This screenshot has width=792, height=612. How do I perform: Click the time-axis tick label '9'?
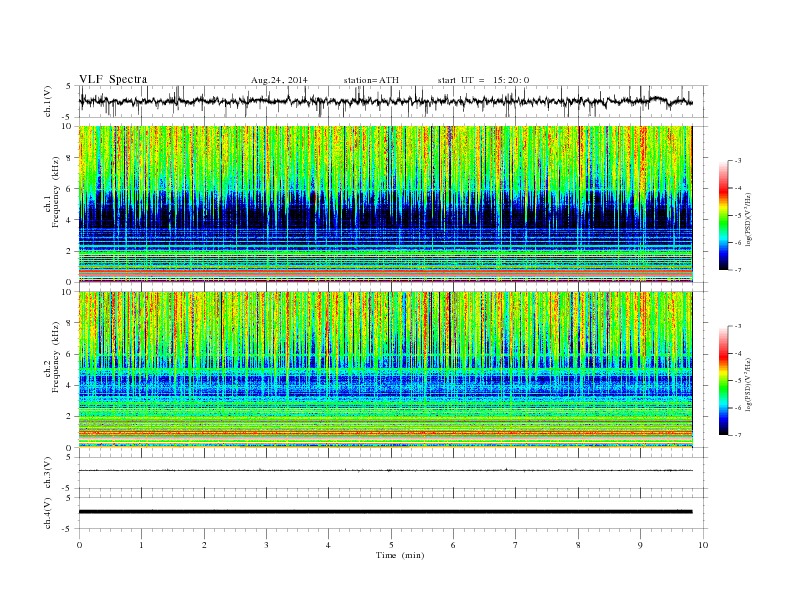point(640,545)
